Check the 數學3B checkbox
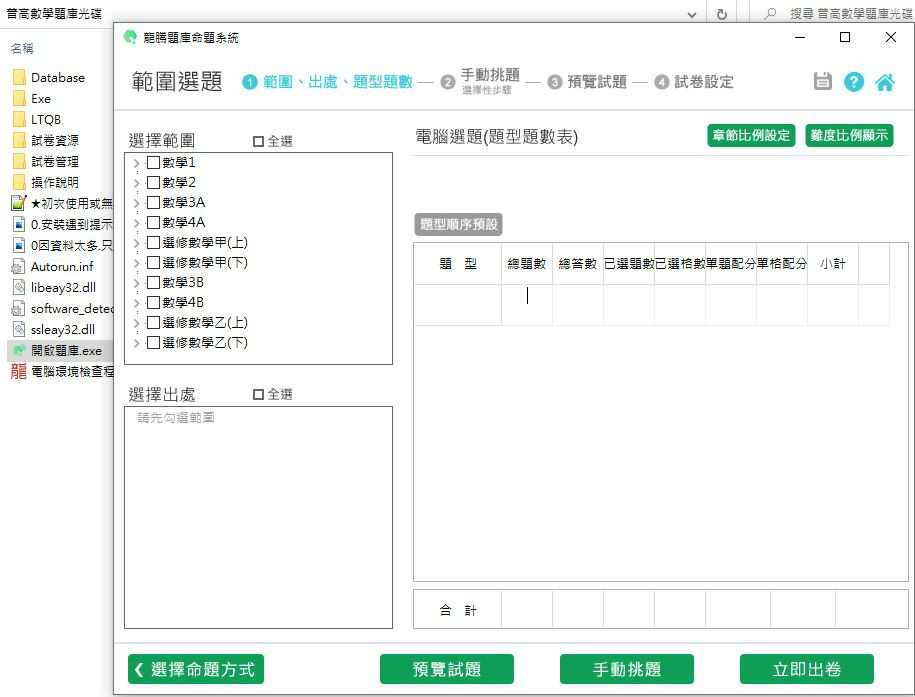Screen dimensions: 915x697 click(153, 283)
